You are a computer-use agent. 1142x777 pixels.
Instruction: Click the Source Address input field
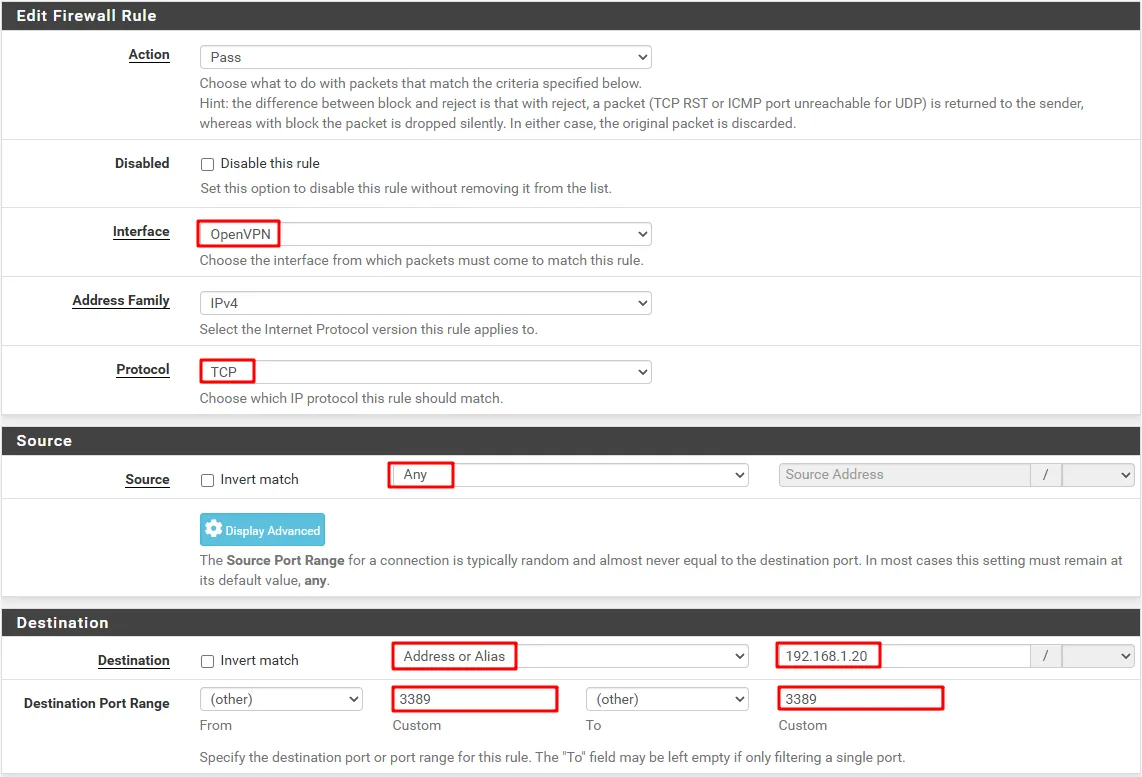[905, 475]
